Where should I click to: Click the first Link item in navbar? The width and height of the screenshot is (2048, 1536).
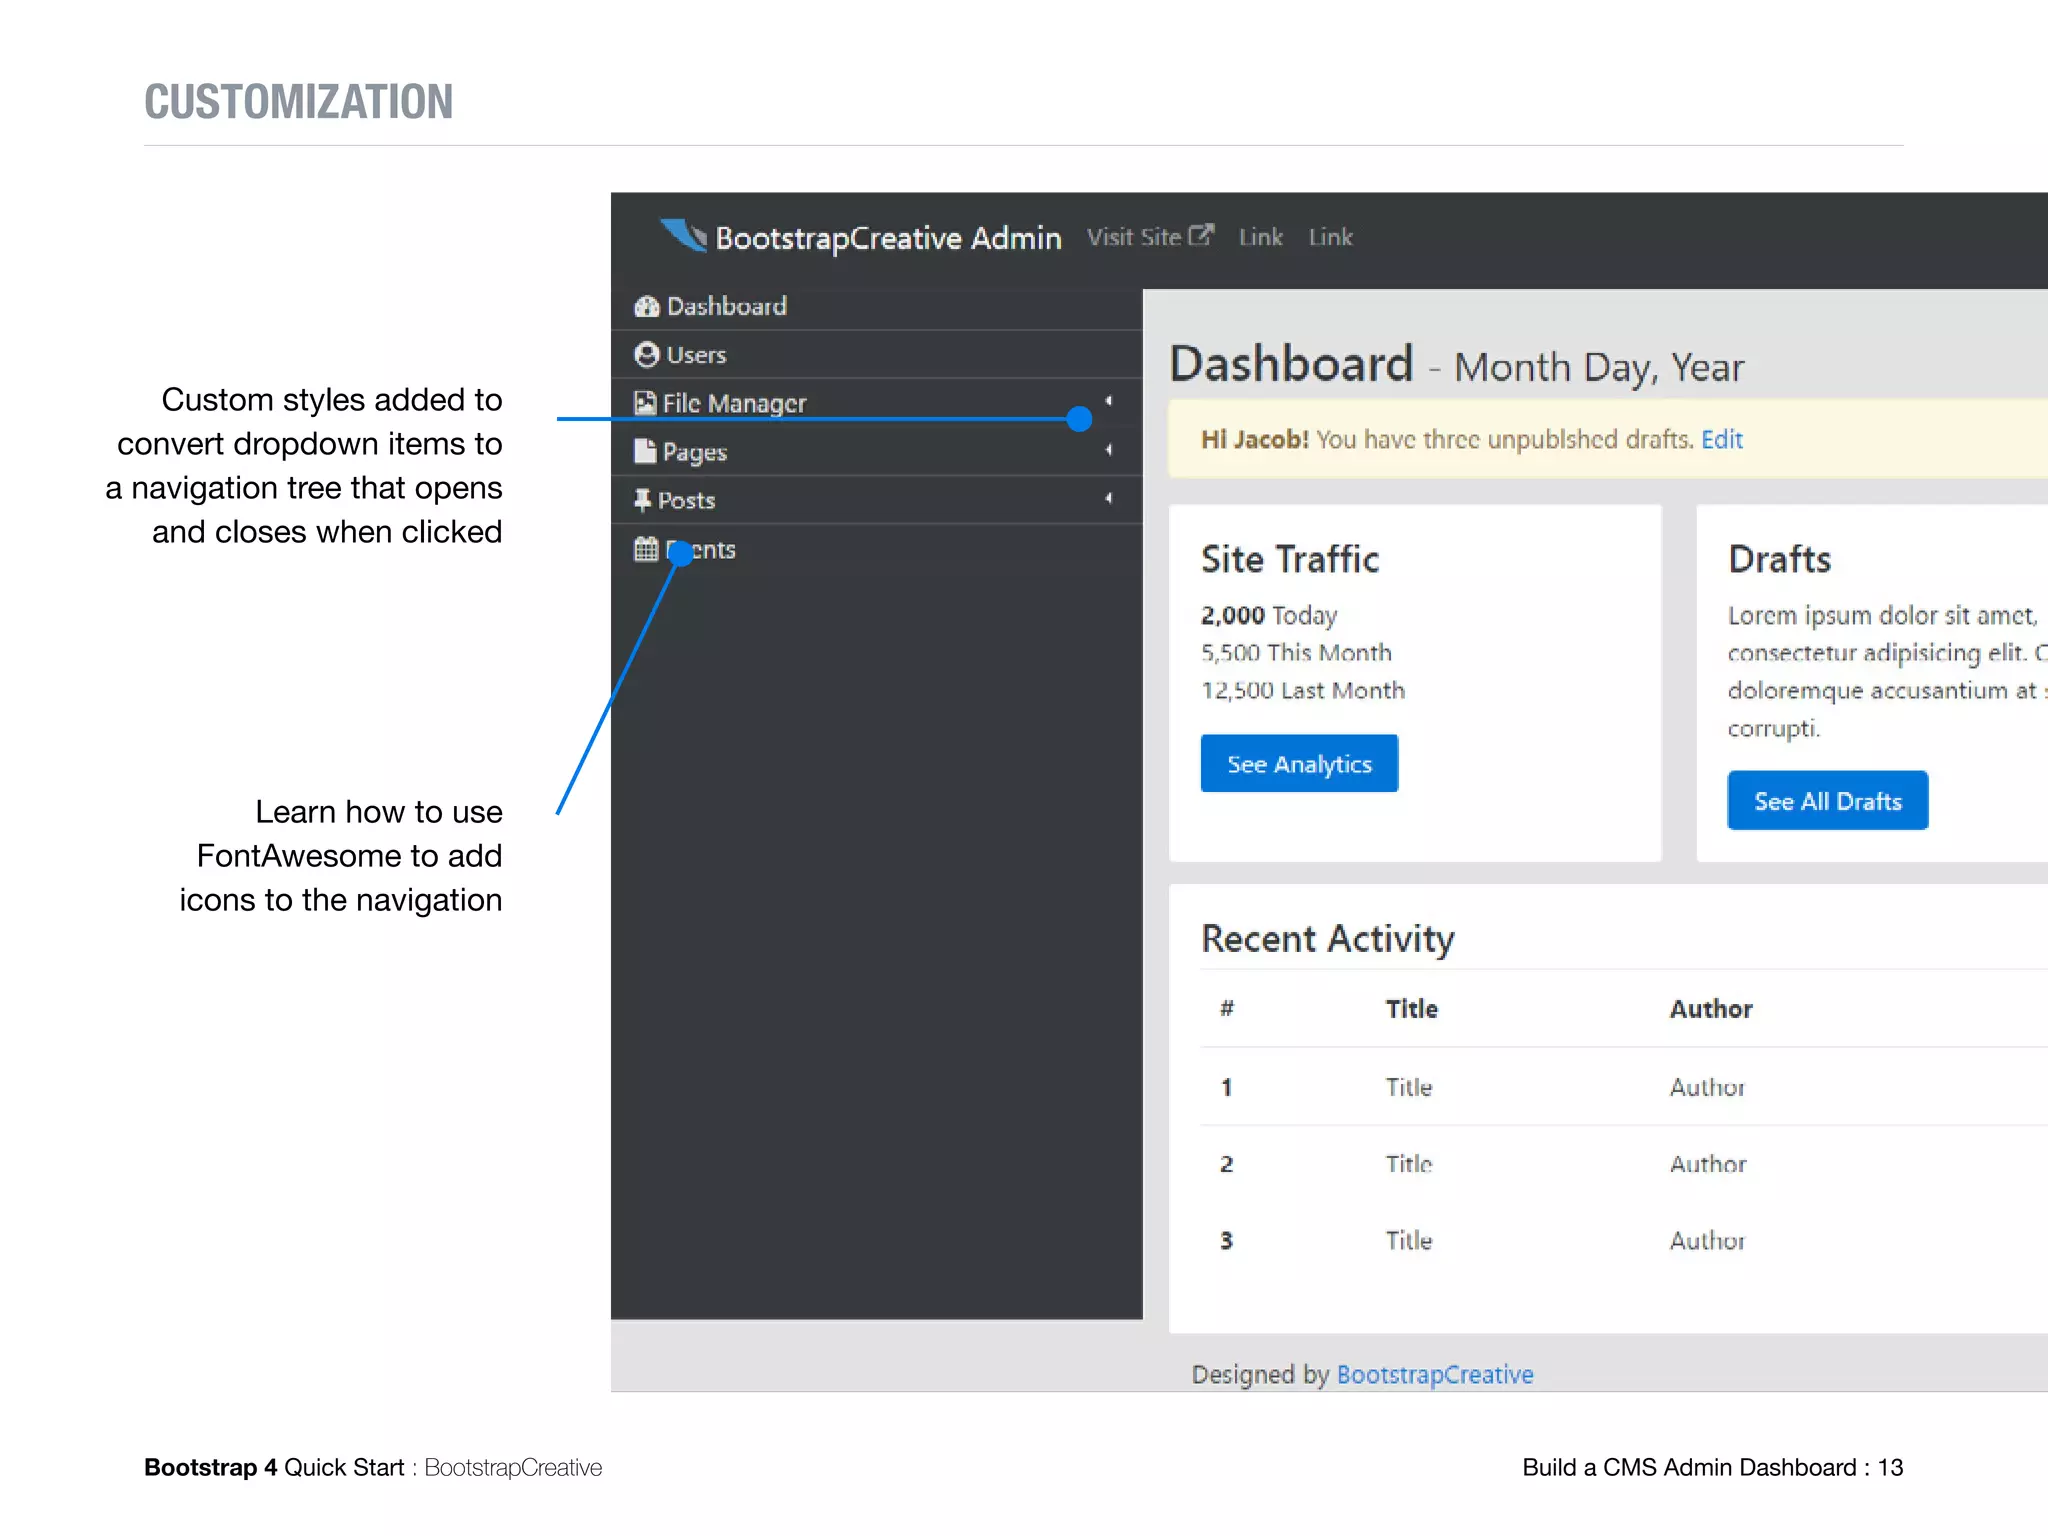(x=1260, y=237)
